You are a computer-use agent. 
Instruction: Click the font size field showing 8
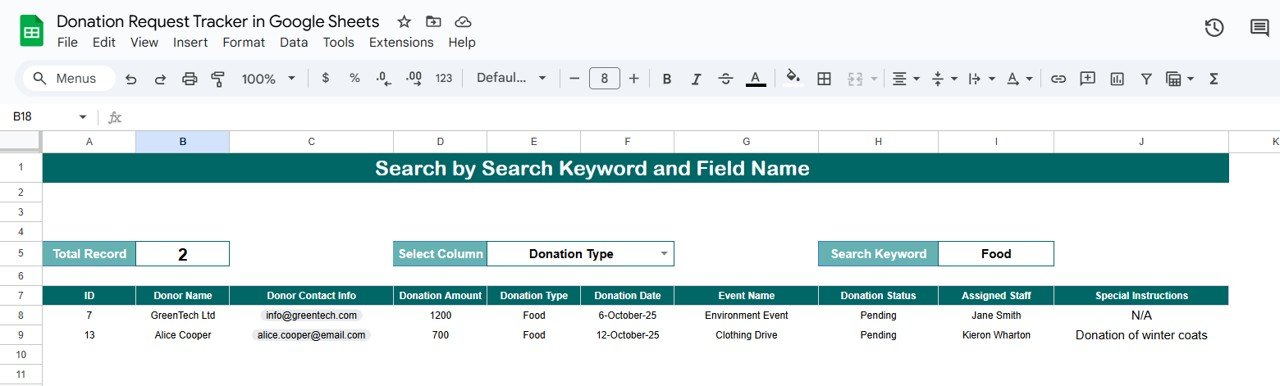[x=604, y=78]
